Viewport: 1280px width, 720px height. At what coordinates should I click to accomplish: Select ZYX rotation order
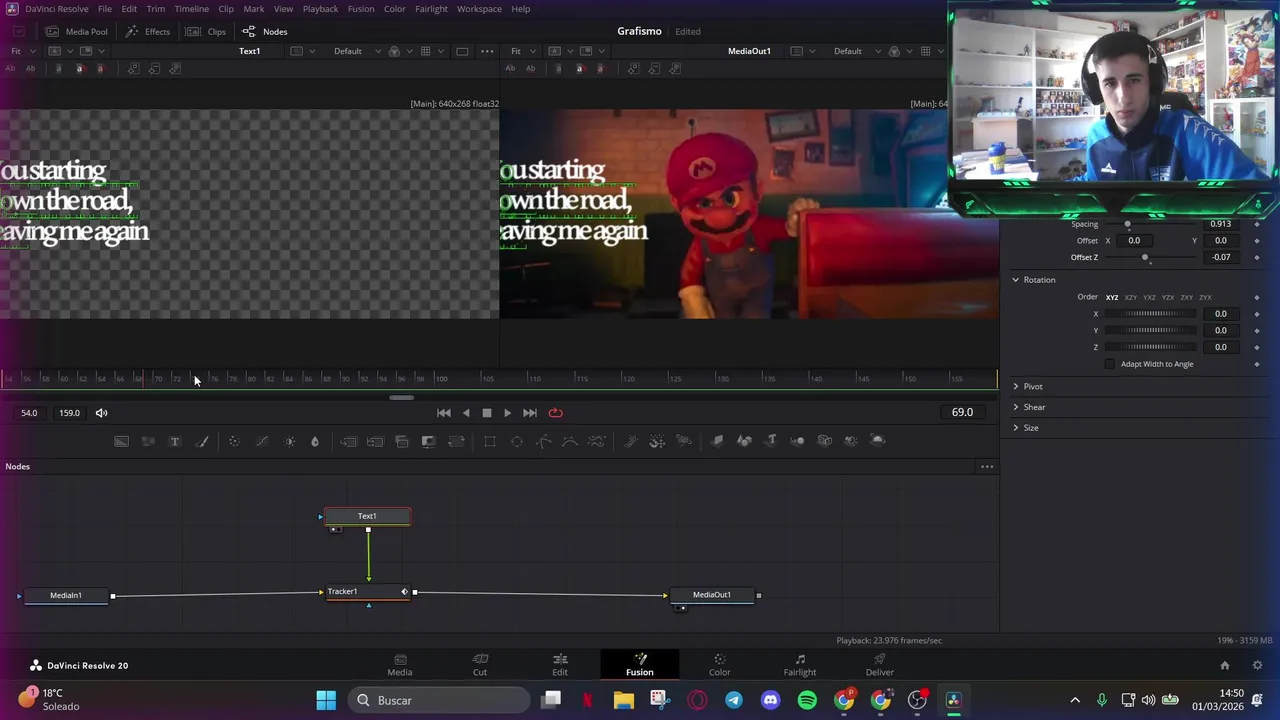[x=1205, y=297]
